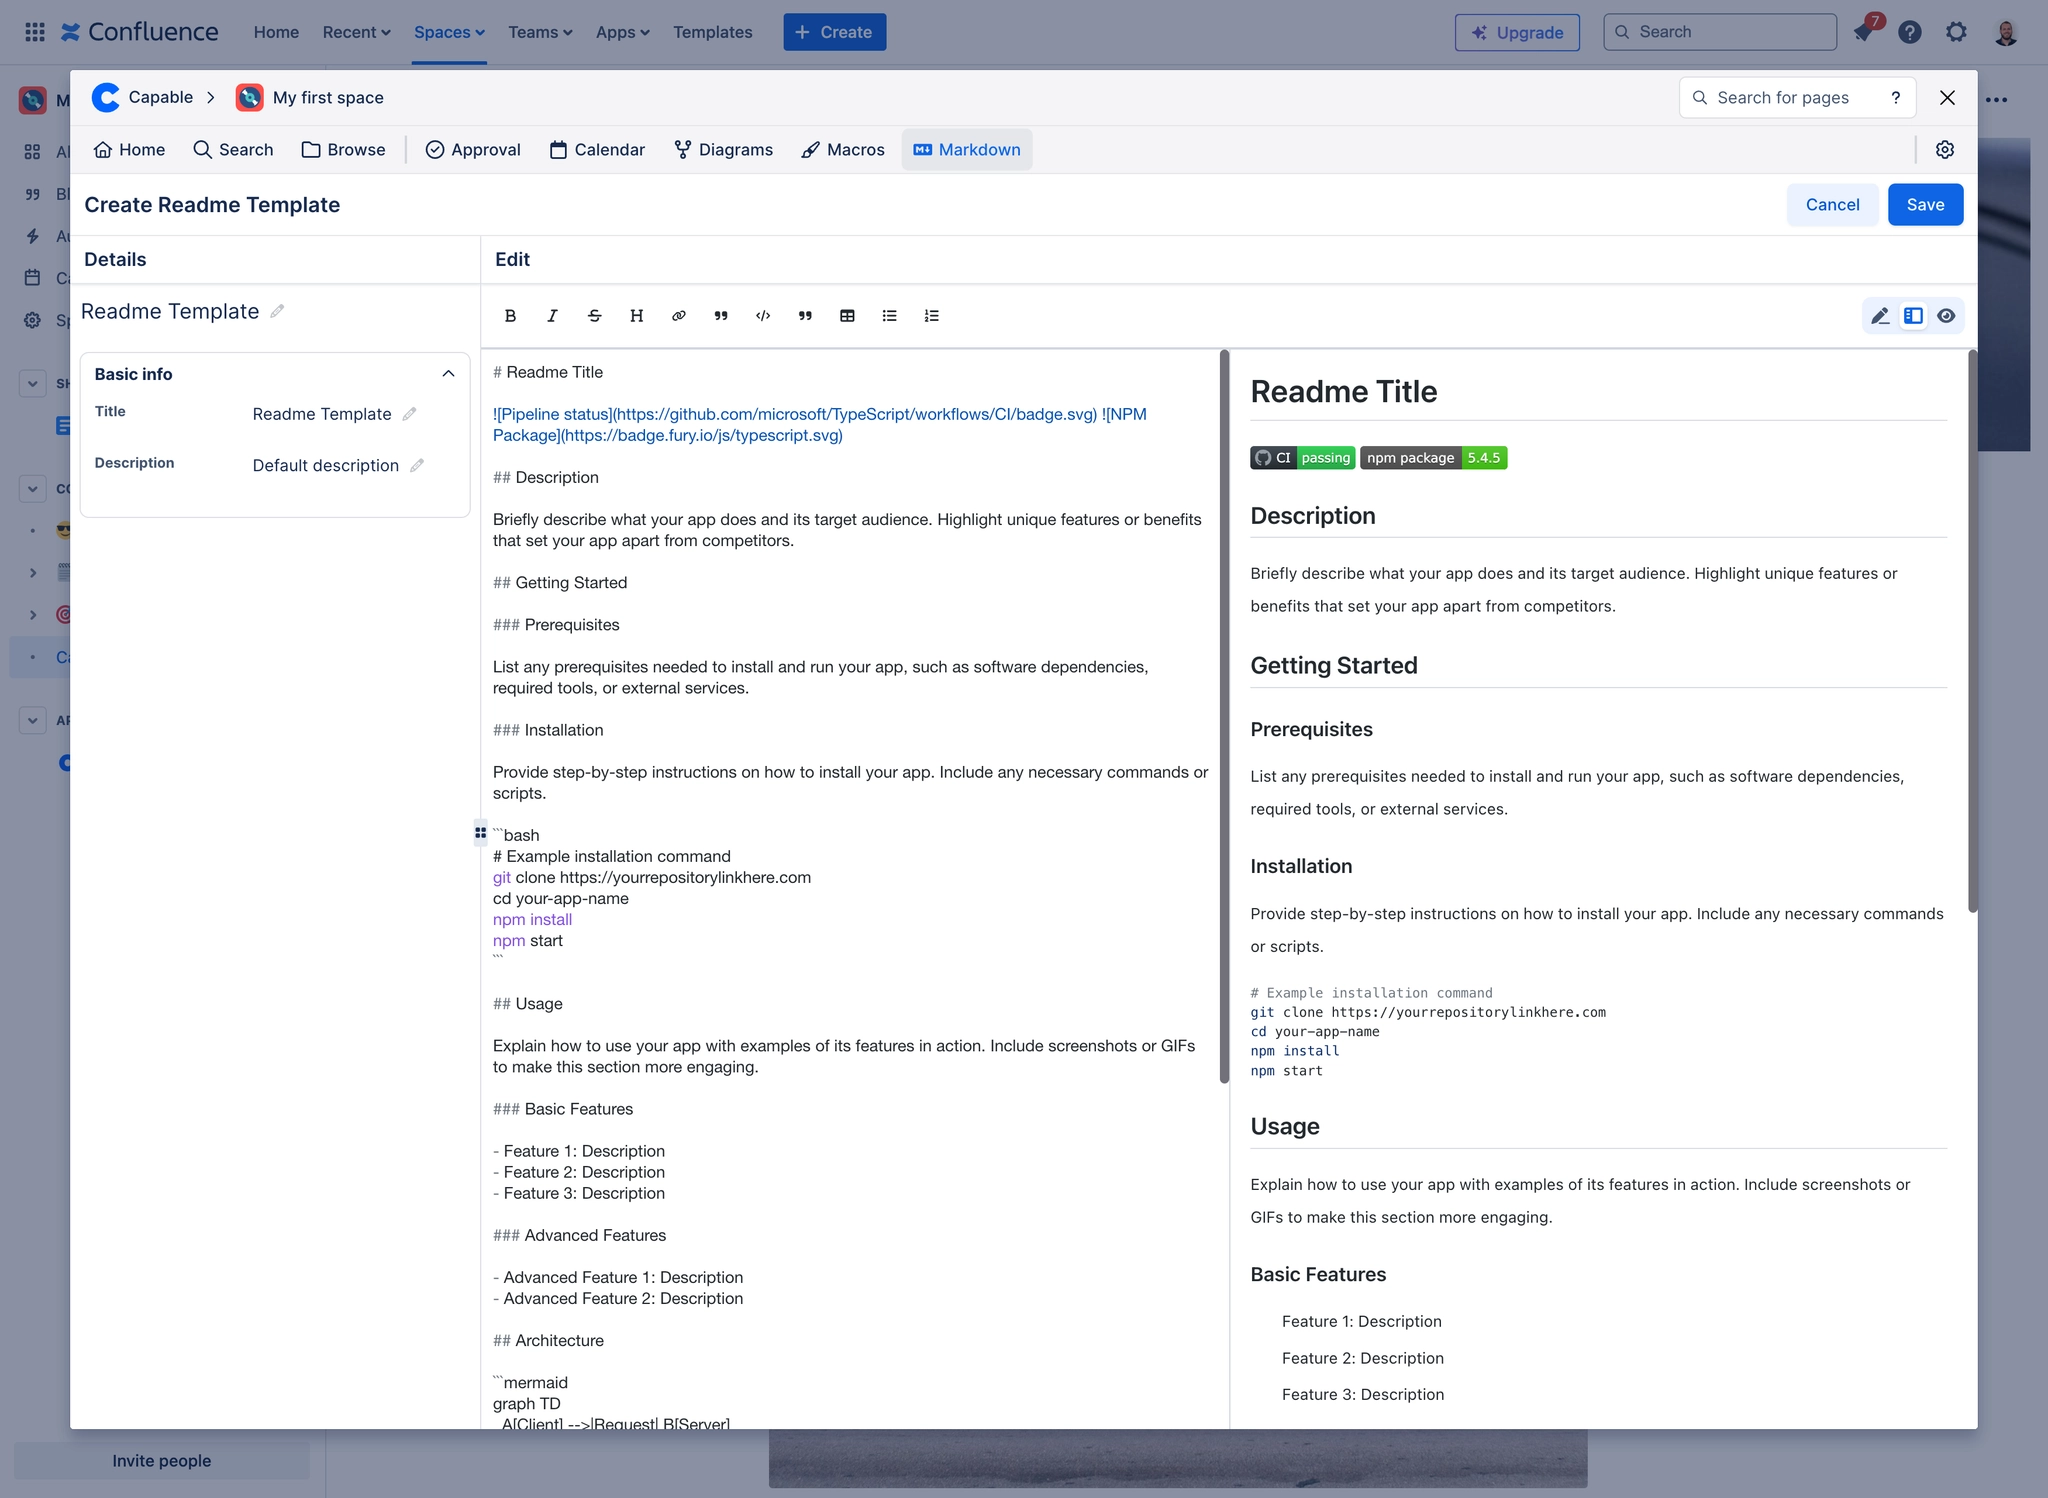Open the Spaces dropdown menu
2048x1498 pixels.
point(449,32)
